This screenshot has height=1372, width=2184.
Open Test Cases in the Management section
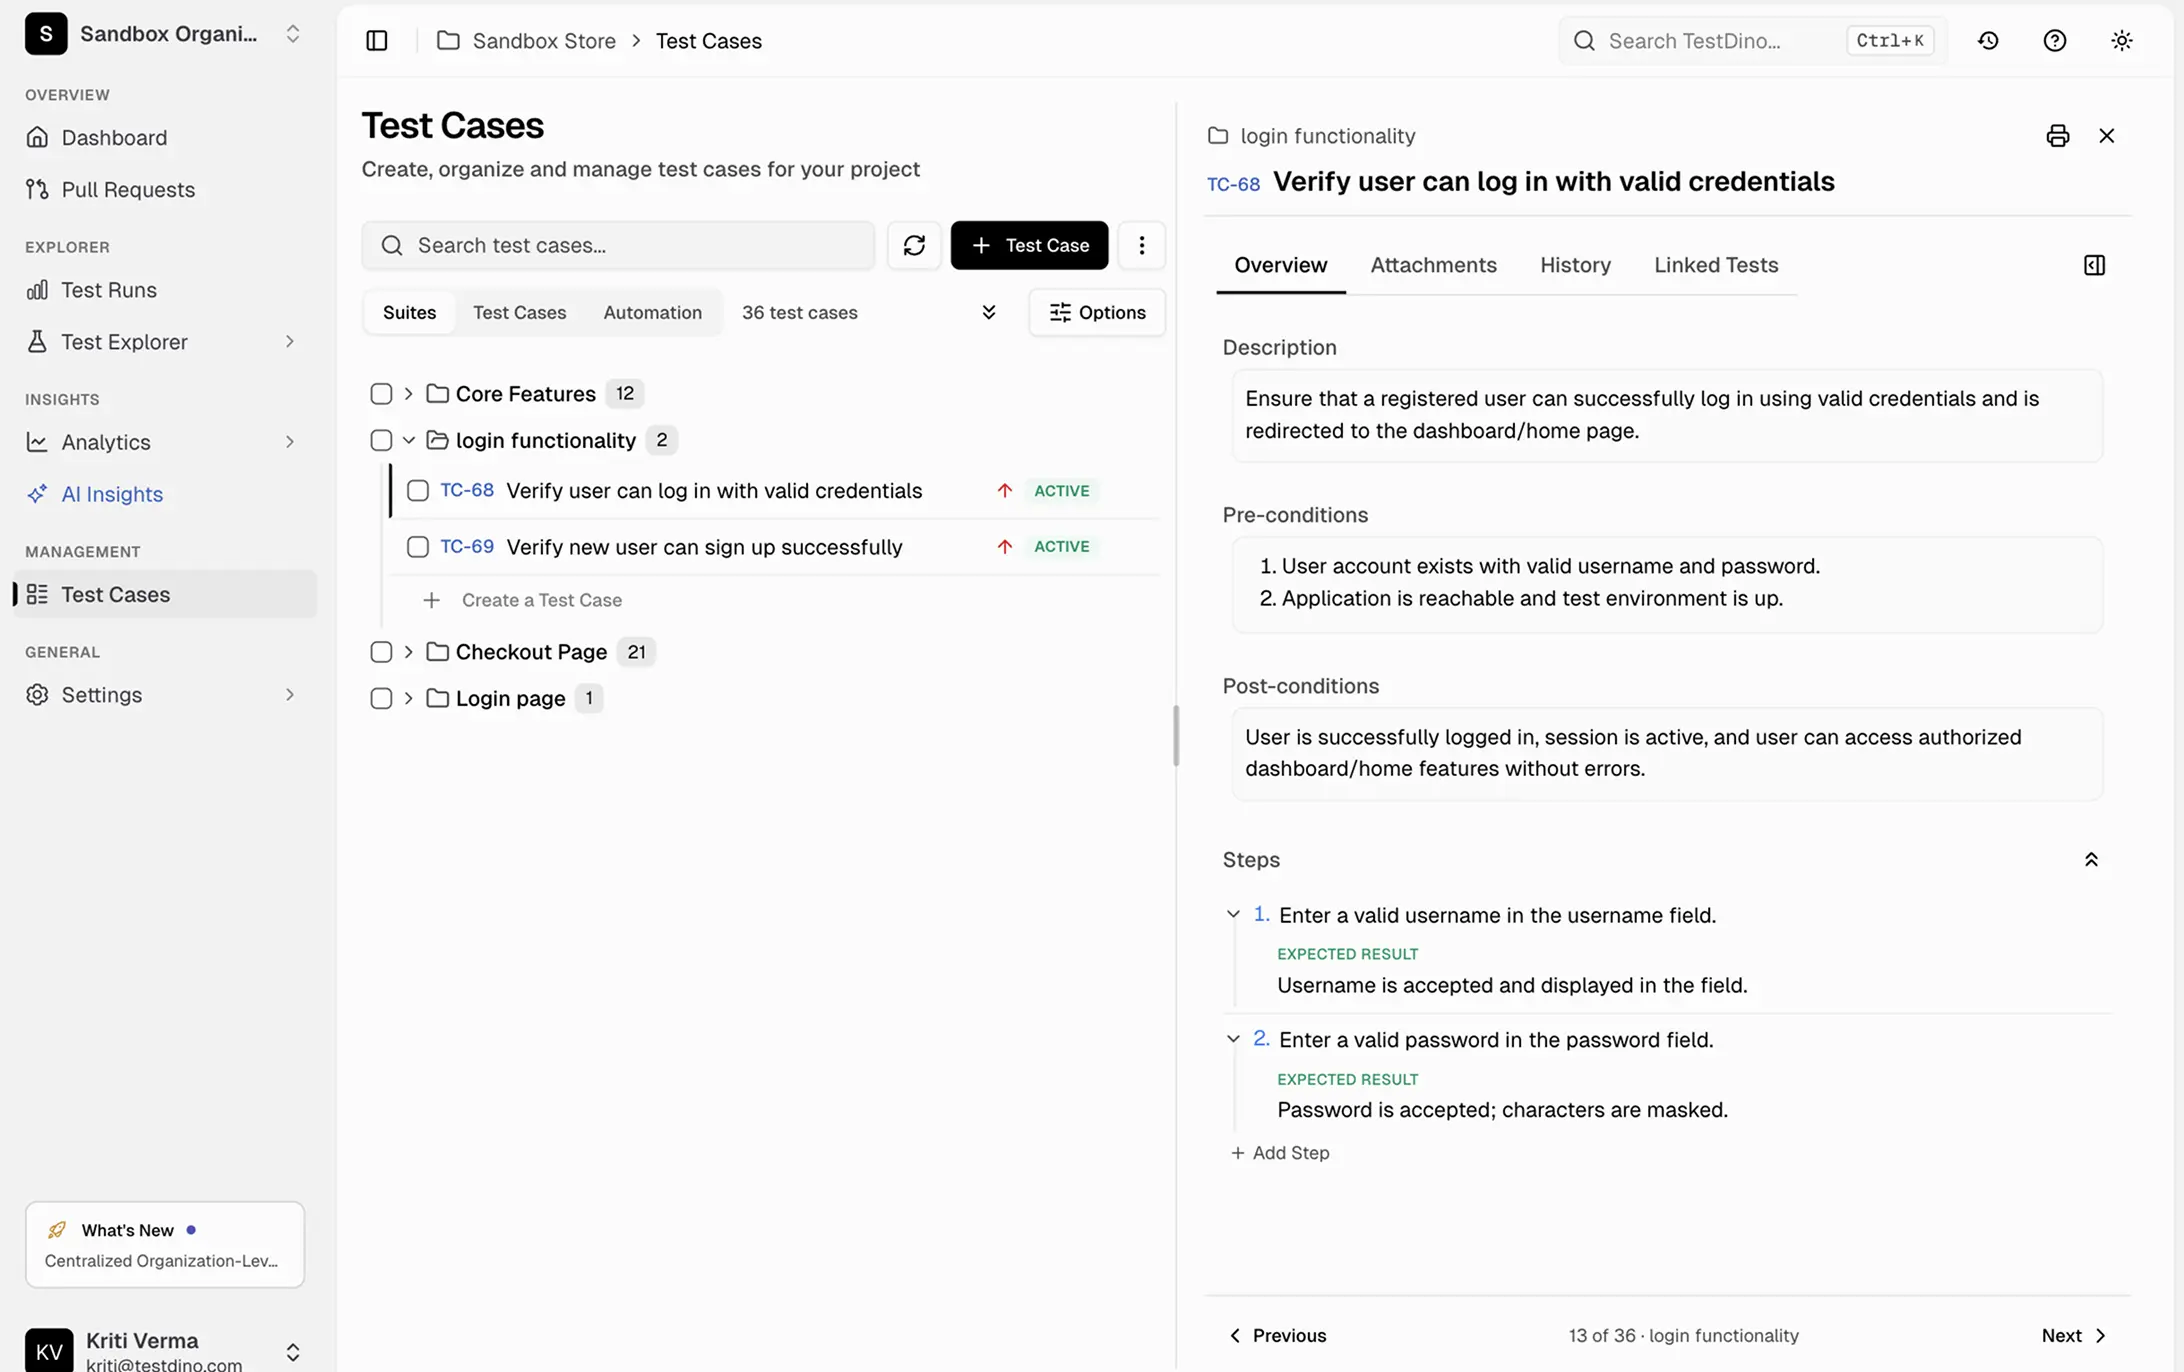point(165,594)
